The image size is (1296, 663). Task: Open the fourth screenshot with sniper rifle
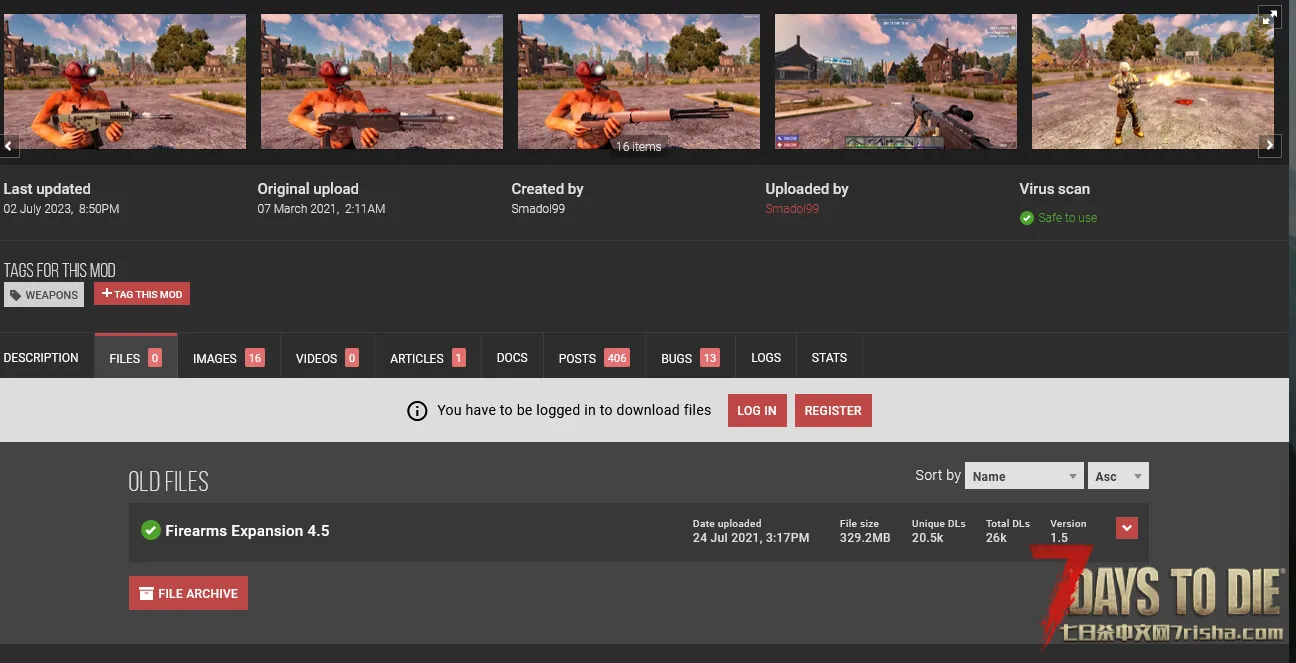pyautogui.click(x=895, y=81)
